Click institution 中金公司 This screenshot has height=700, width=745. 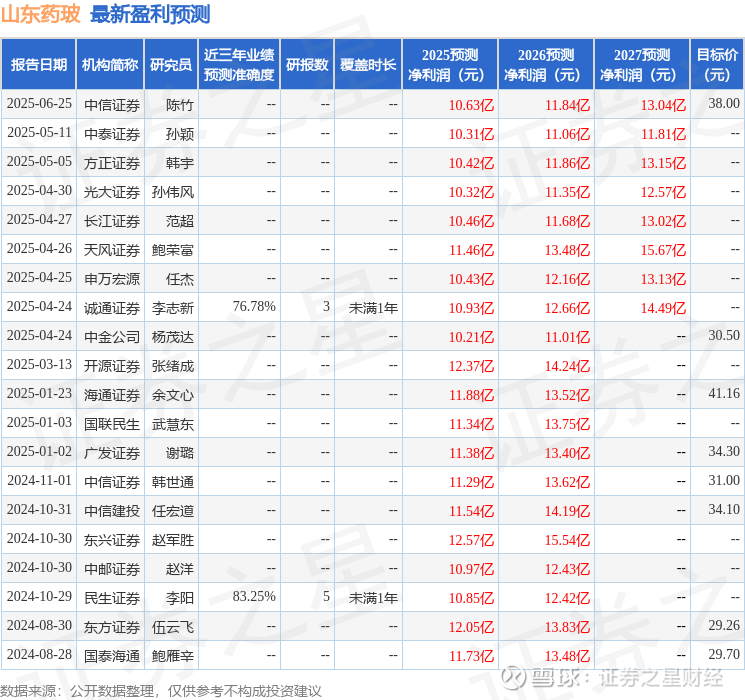pyautogui.click(x=112, y=337)
